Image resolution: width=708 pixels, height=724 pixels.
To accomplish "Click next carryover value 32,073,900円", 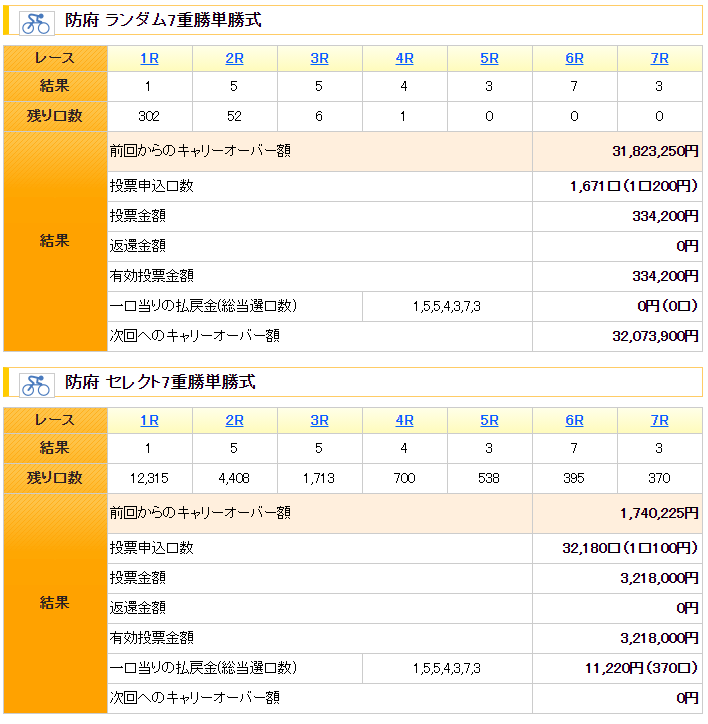I will pos(655,336).
